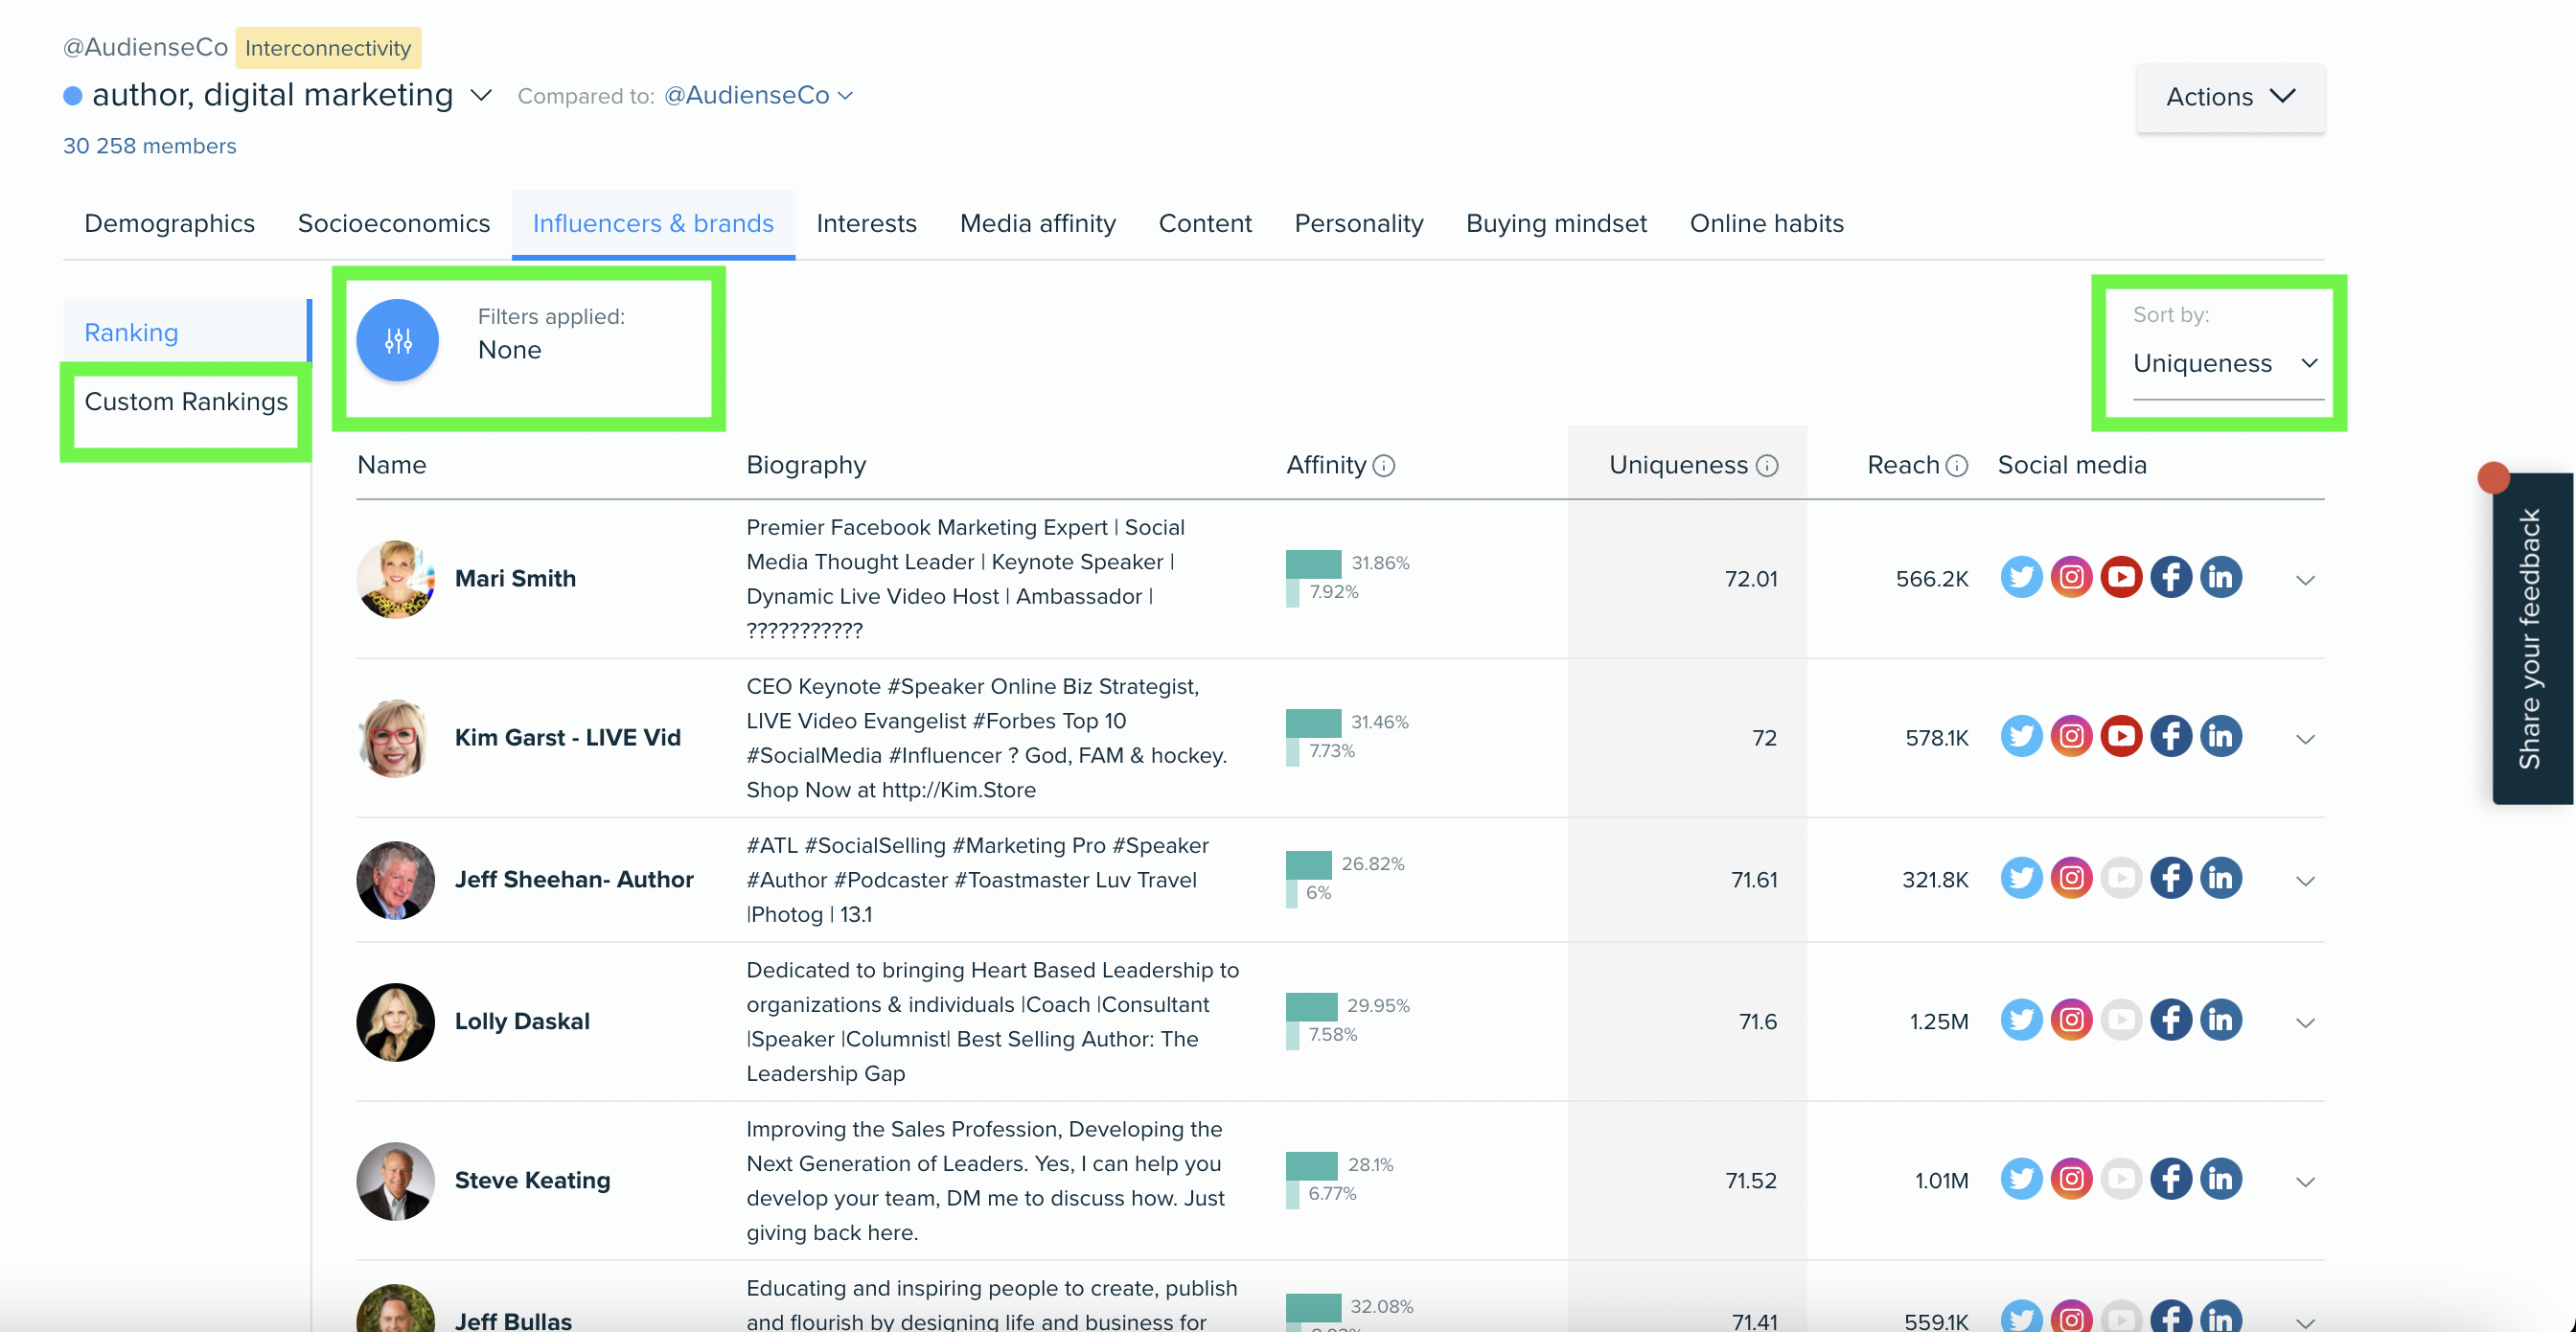Click Steve Keating's profile photo
The image size is (2576, 1332).
coord(395,1181)
